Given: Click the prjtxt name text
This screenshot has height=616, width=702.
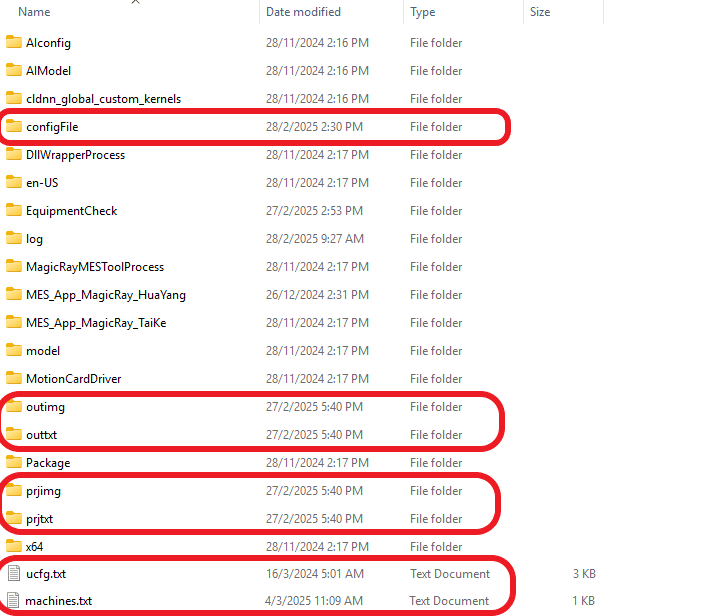Looking at the screenshot, I should 39,519.
